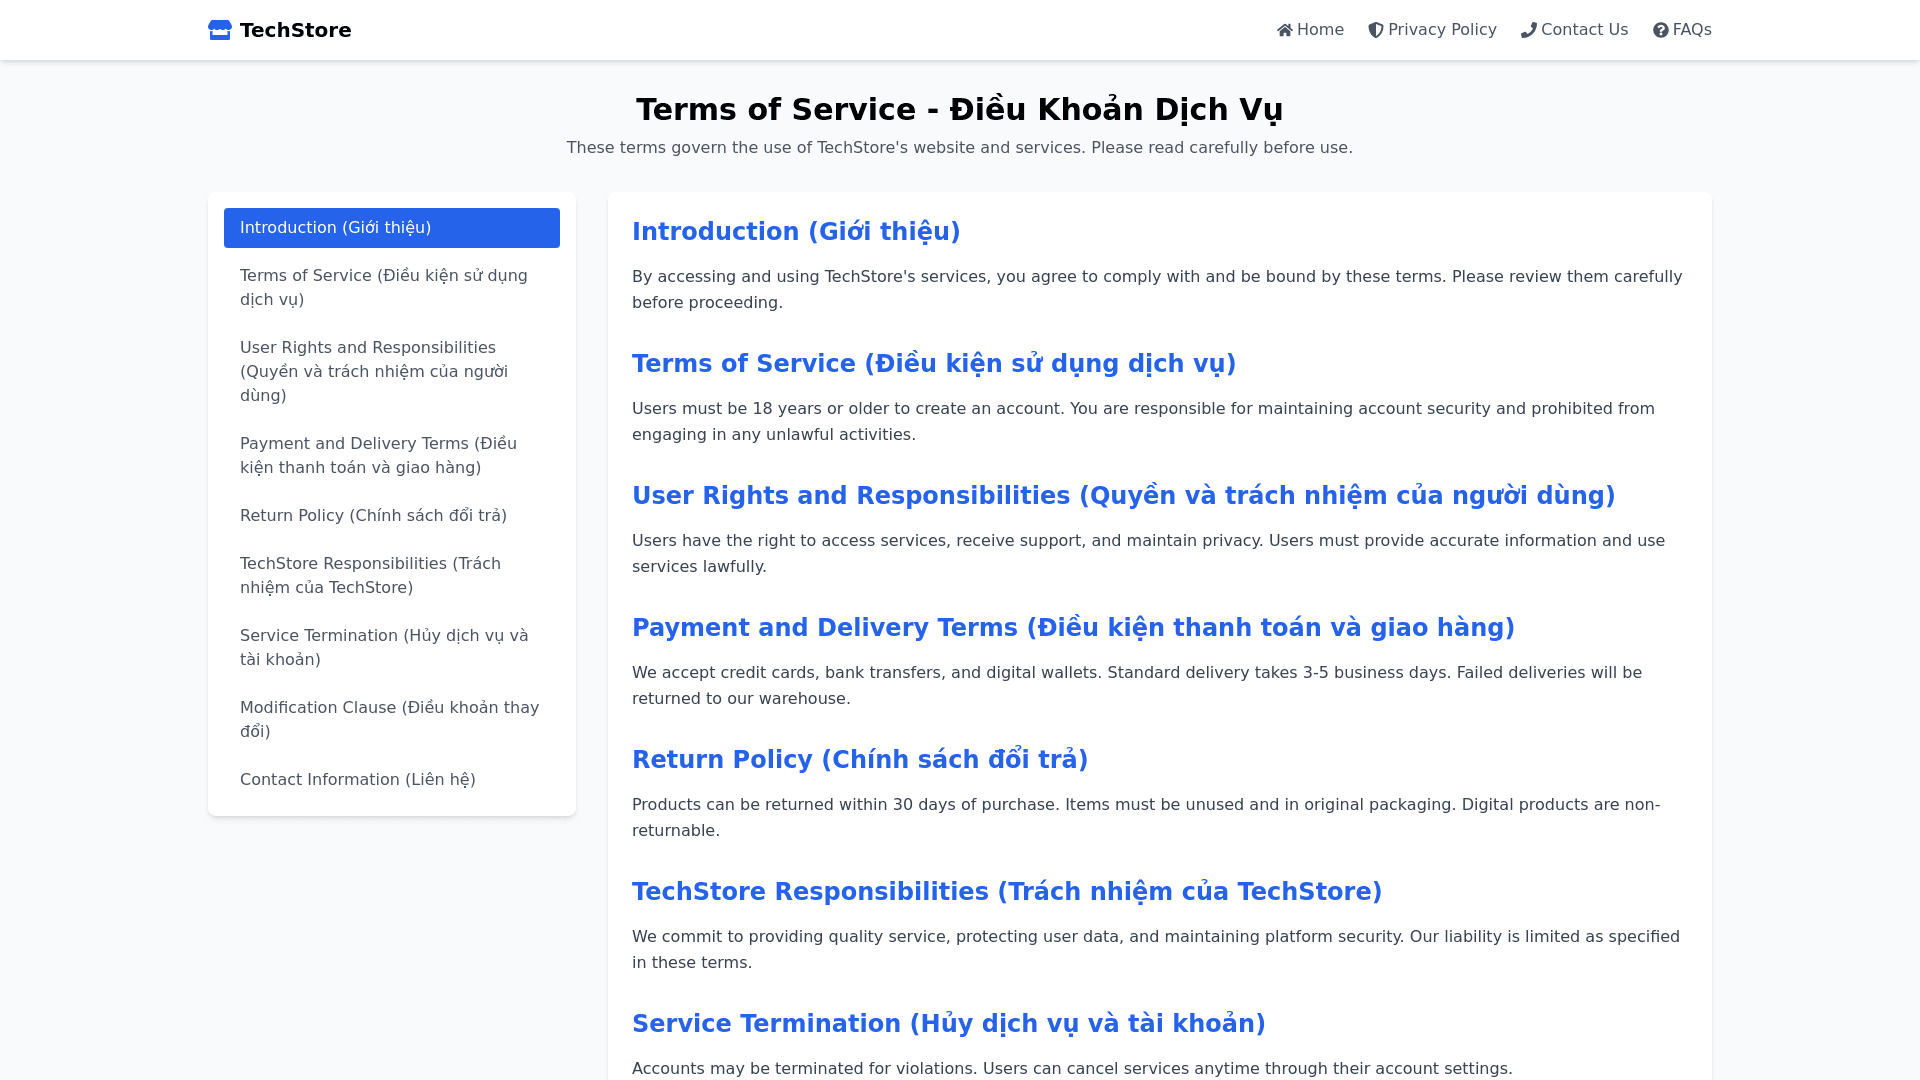Open Modification Clause sidebar item
This screenshot has width=1920, height=1080.
pyautogui.click(x=391, y=720)
